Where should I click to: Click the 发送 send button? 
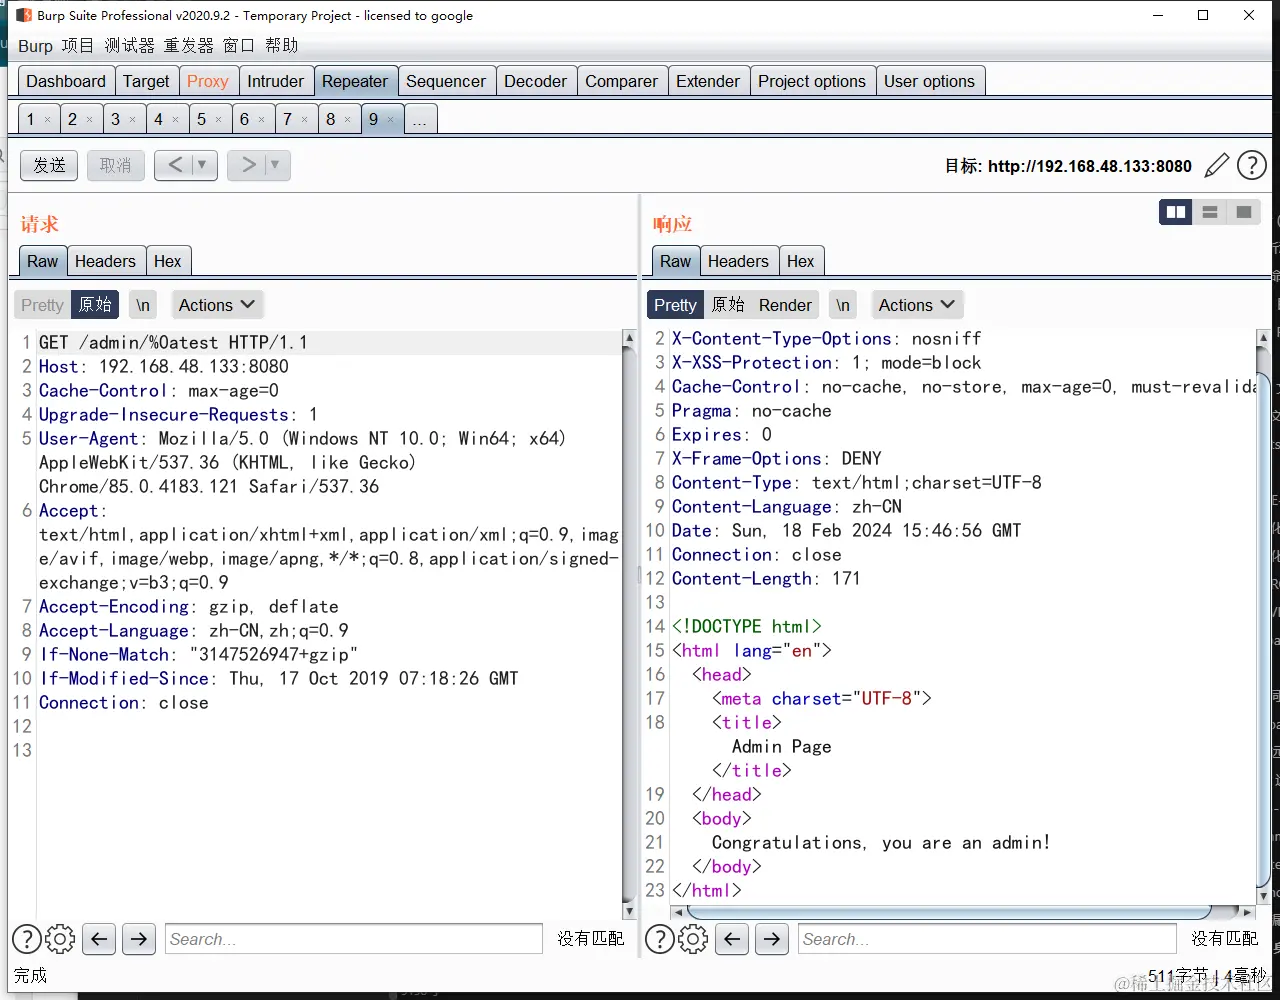coord(49,165)
